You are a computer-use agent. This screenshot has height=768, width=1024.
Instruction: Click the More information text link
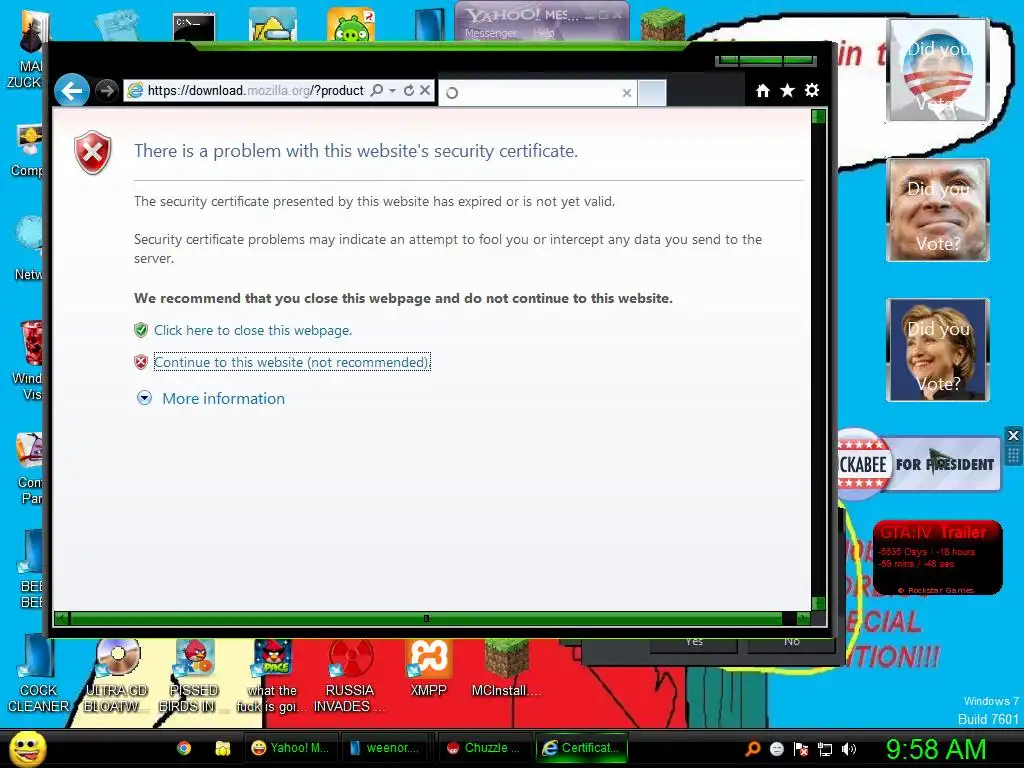pyautogui.click(x=223, y=398)
